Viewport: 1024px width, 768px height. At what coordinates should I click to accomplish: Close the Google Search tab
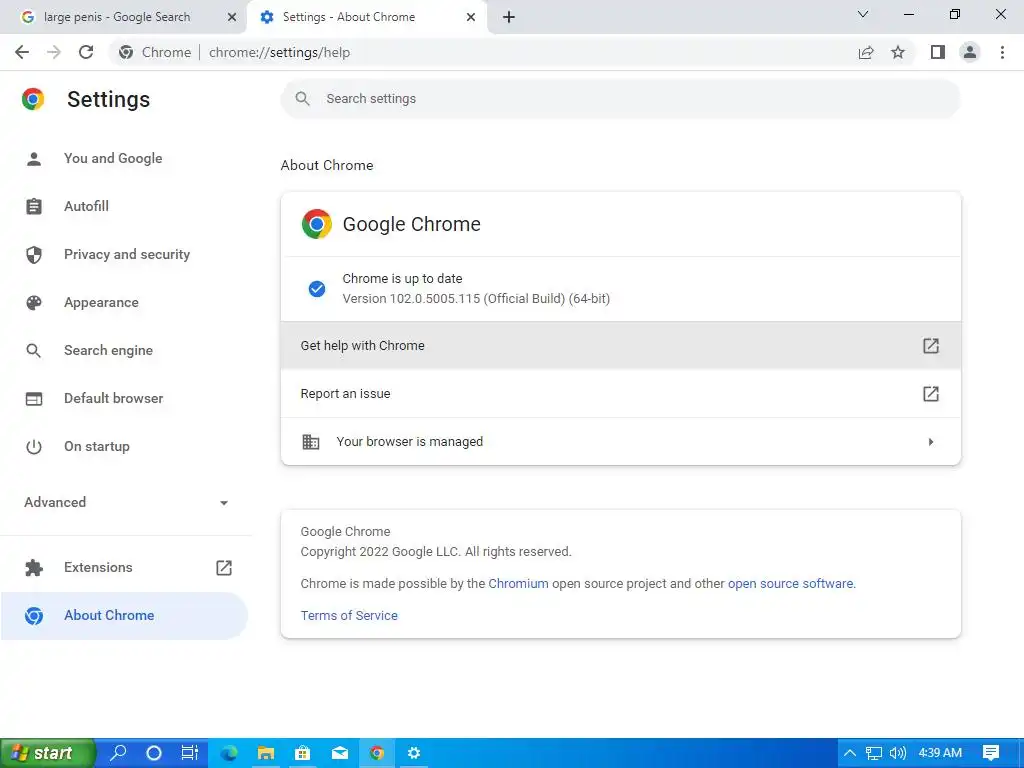(231, 17)
